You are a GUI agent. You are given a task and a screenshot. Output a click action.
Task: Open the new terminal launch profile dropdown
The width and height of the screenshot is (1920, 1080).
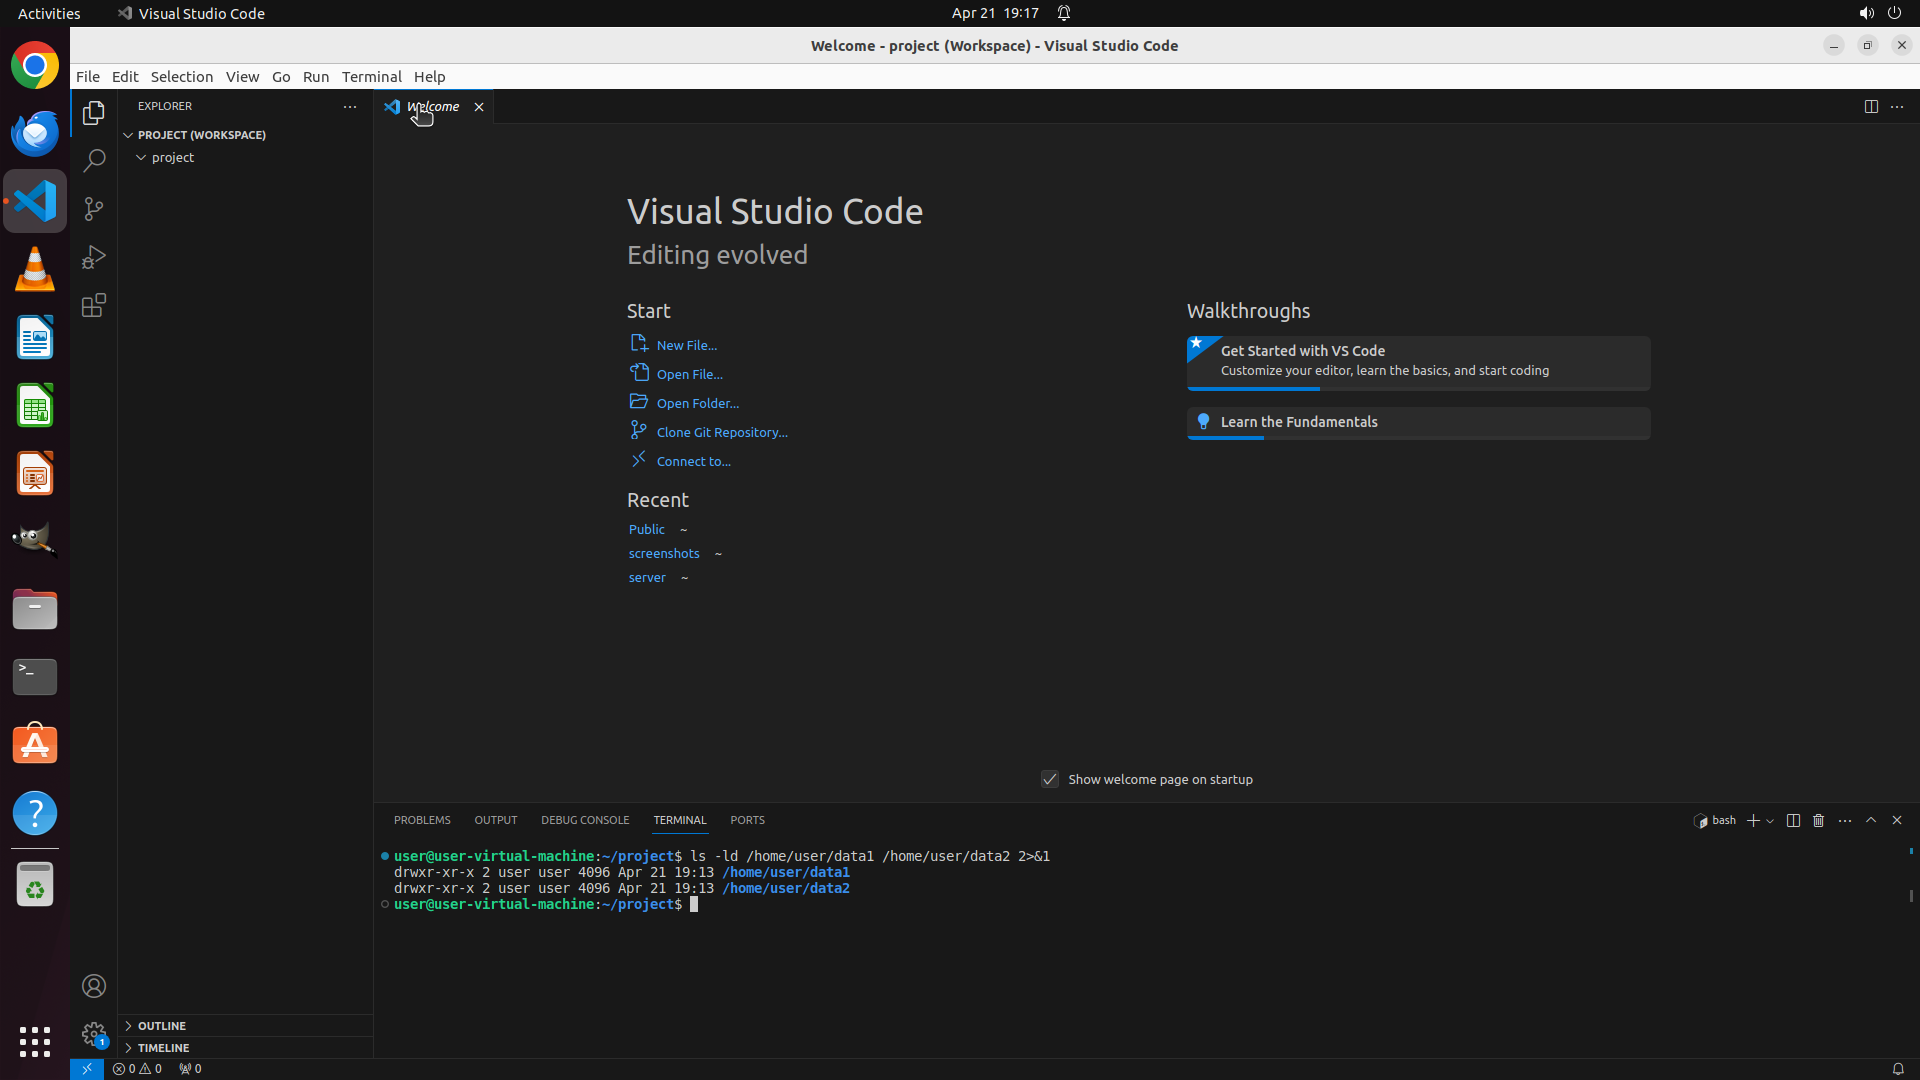click(1770, 821)
